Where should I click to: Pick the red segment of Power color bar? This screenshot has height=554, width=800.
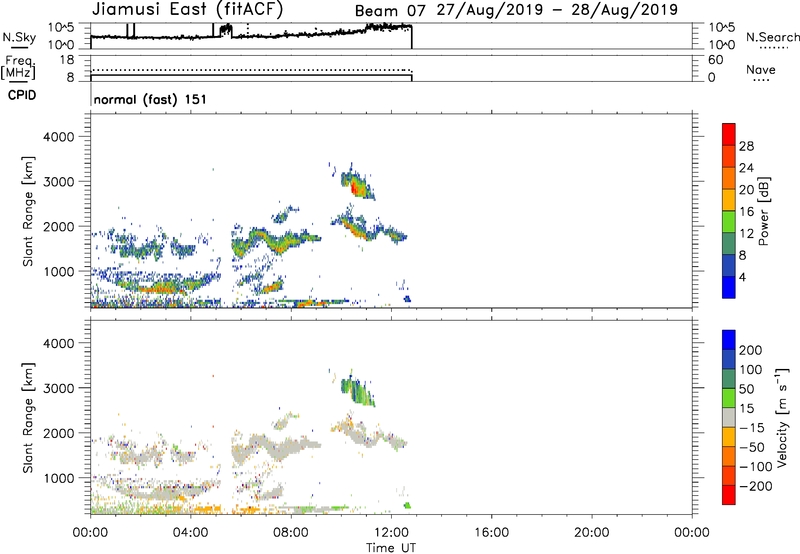tap(729, 134)
